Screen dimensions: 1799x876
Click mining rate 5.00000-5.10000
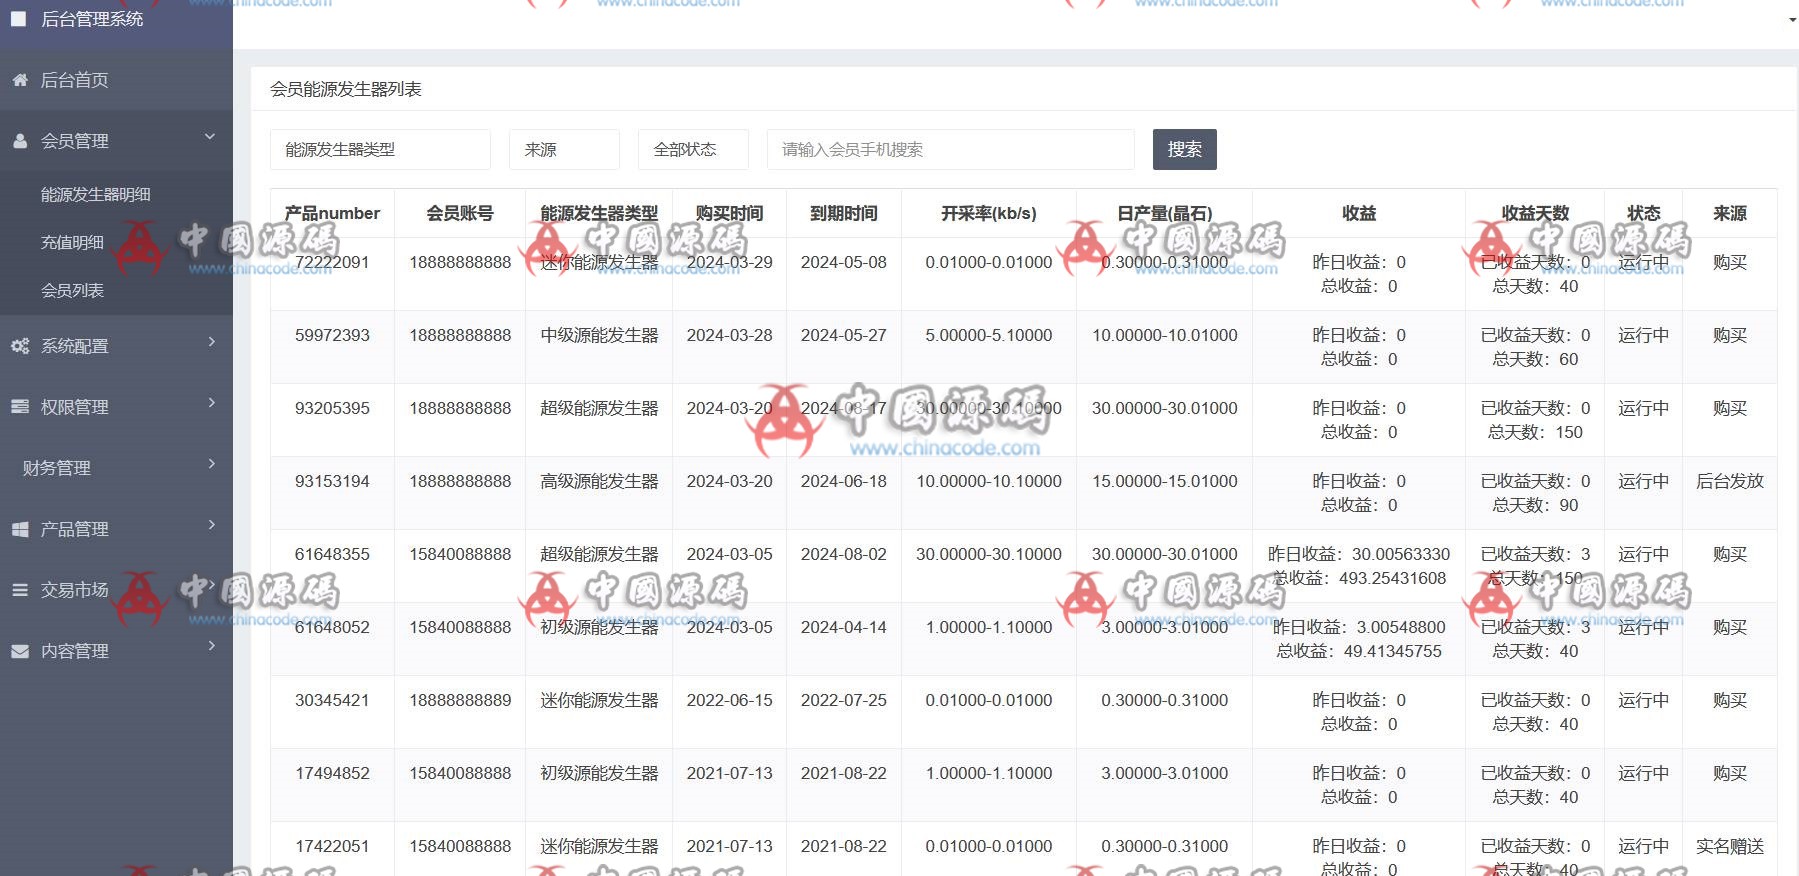pos(989,335)
